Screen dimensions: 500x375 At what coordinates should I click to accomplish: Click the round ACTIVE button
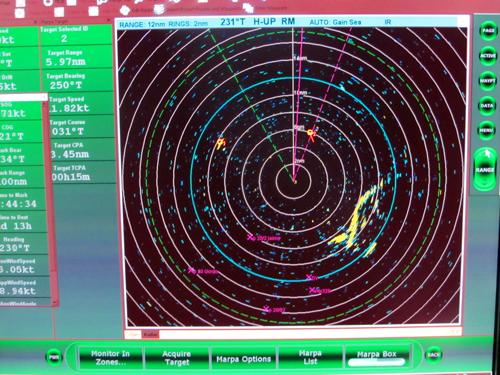[488, 56]
